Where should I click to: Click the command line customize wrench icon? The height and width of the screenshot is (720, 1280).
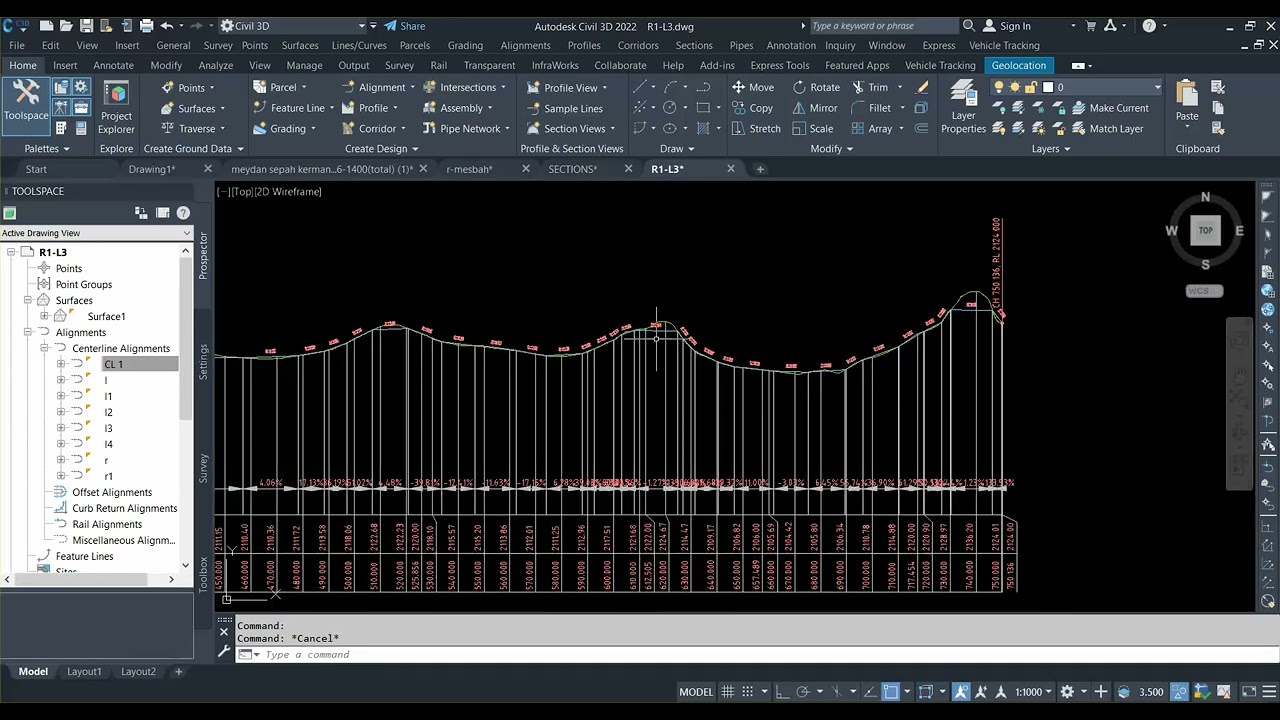(224, 652)
